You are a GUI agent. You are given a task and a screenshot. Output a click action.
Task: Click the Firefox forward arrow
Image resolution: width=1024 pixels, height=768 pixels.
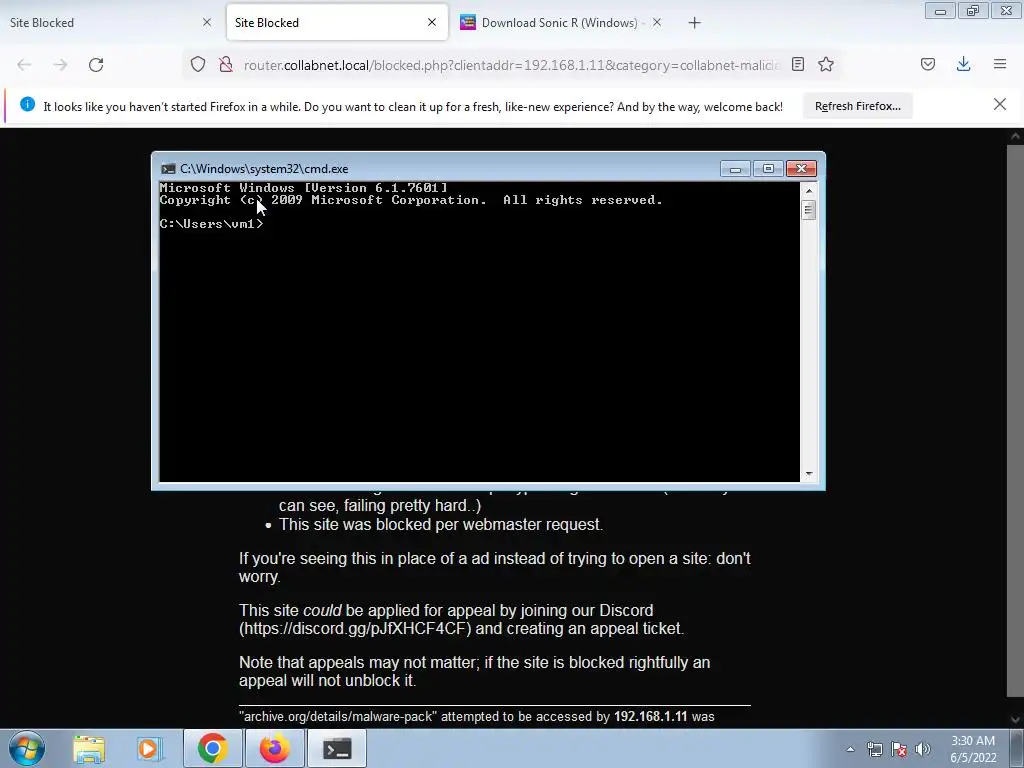(60, 65)
